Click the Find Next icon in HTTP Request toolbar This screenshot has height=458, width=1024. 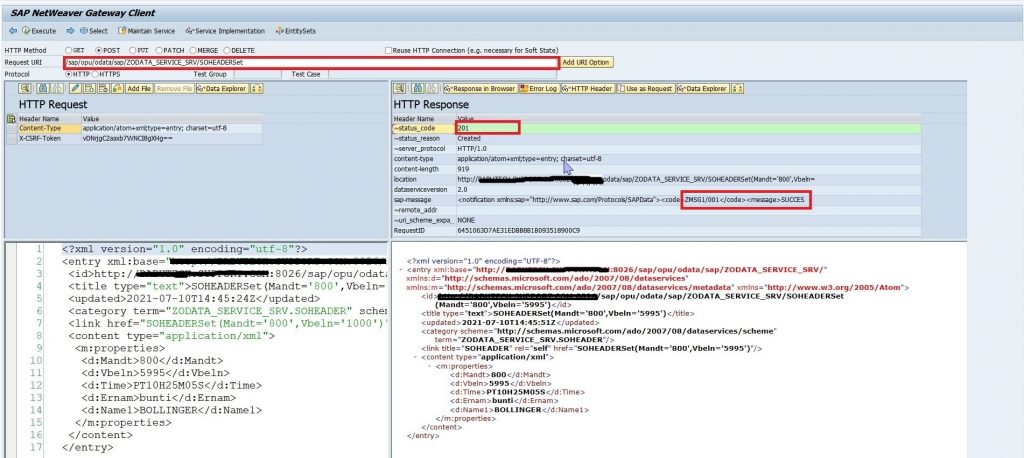pyautogui.click(x=57, y=88)
